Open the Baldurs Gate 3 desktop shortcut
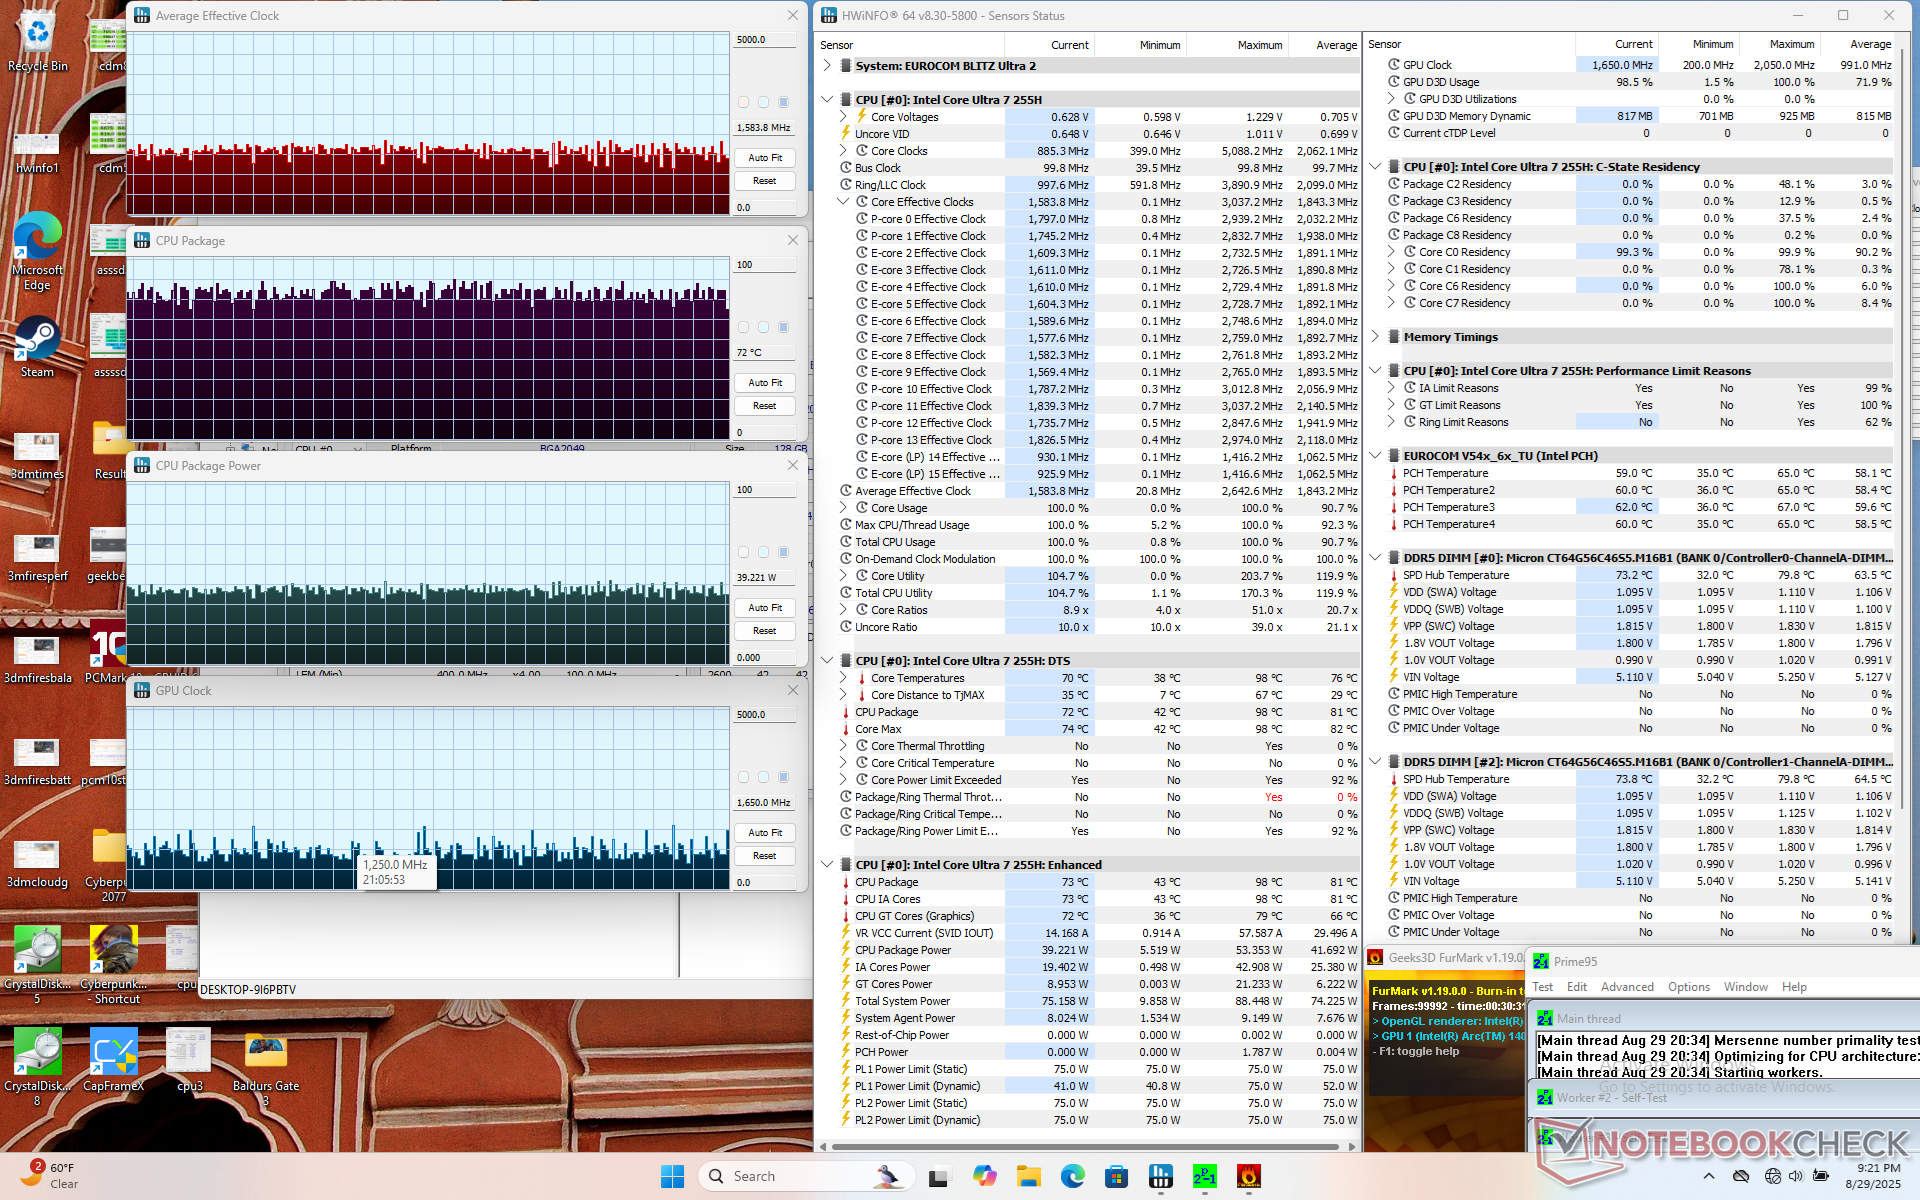Screen dimensions: 1920x1200 point(266,1066)
